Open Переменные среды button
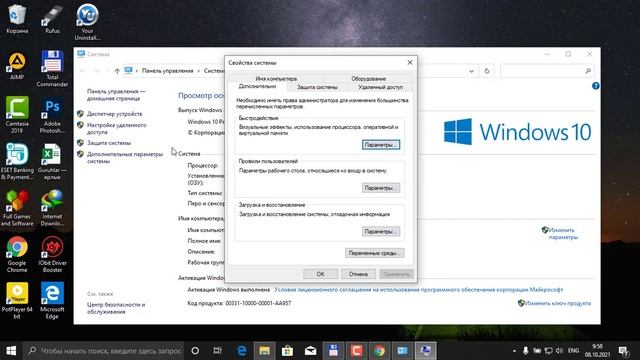 (375, 253)
